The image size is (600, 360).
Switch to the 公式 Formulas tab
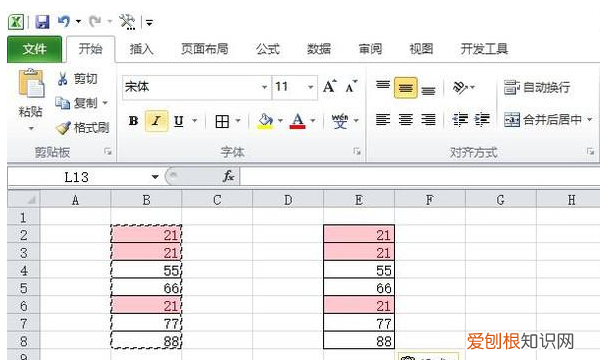click(x=268, y=49)
